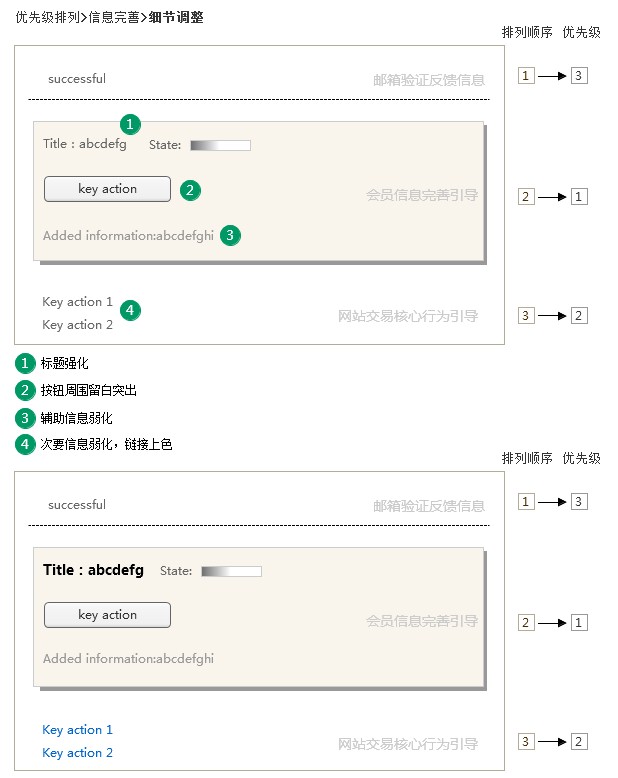Open the 优先级排列 breadcrumb item
618x778 pixels.
(x=46, y=17)
